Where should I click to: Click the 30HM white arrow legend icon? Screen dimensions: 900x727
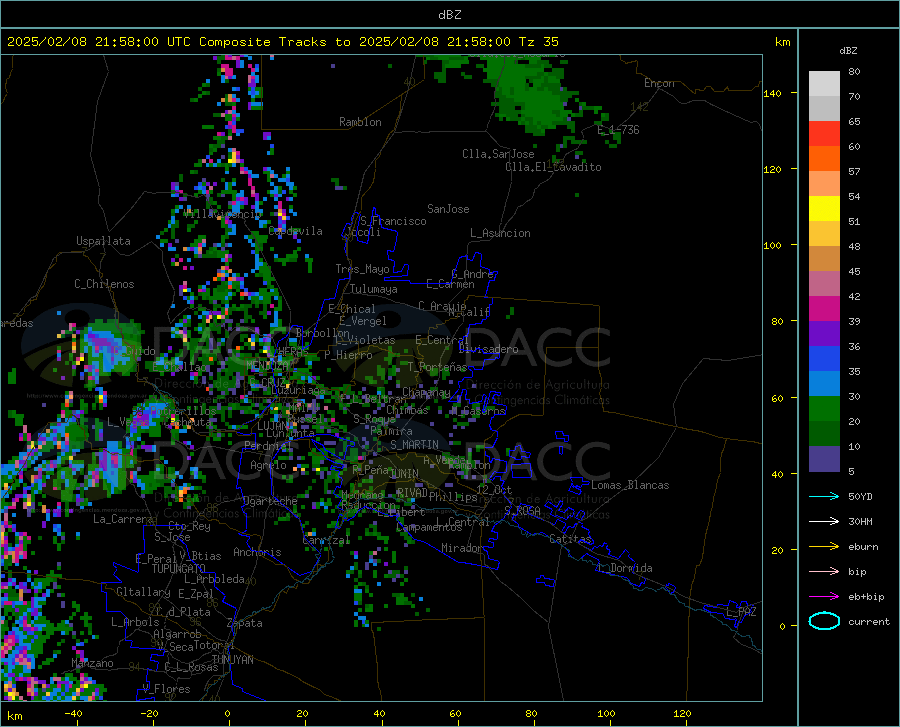[824, 522]
